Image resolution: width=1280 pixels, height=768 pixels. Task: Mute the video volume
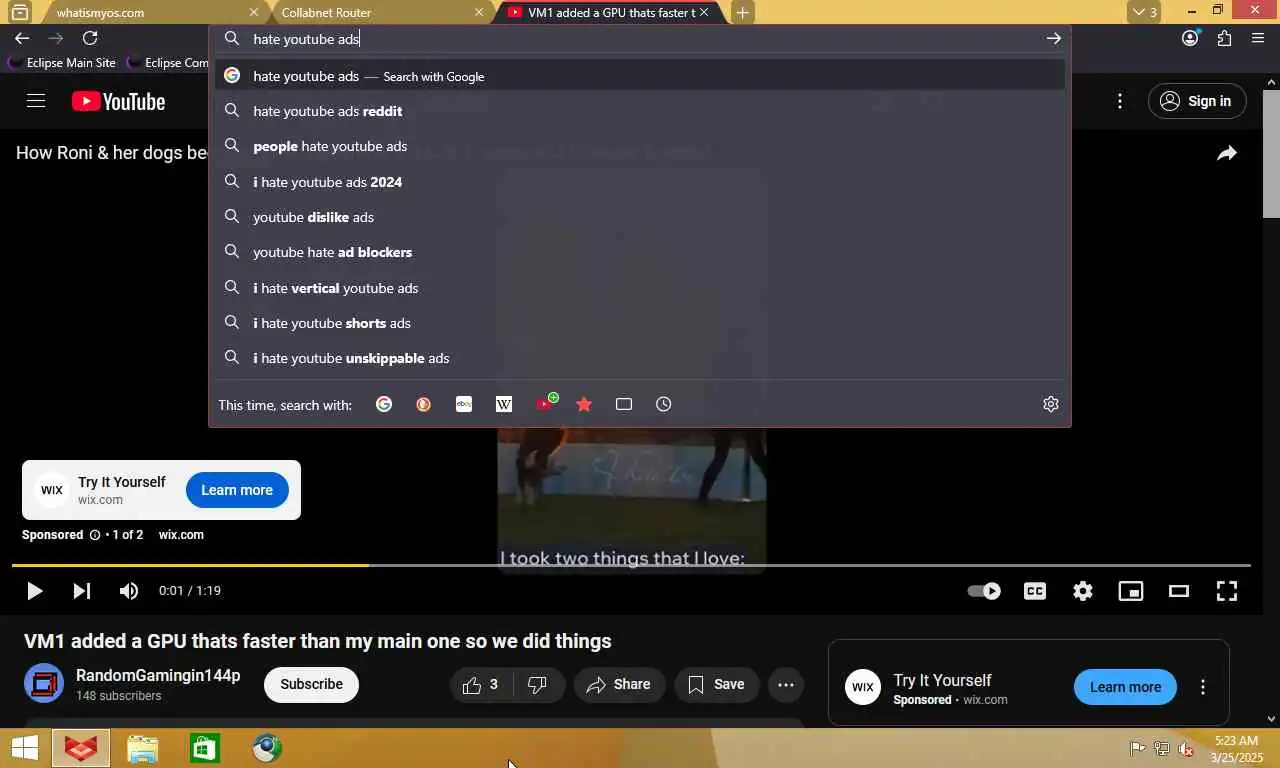pos(129,591)
